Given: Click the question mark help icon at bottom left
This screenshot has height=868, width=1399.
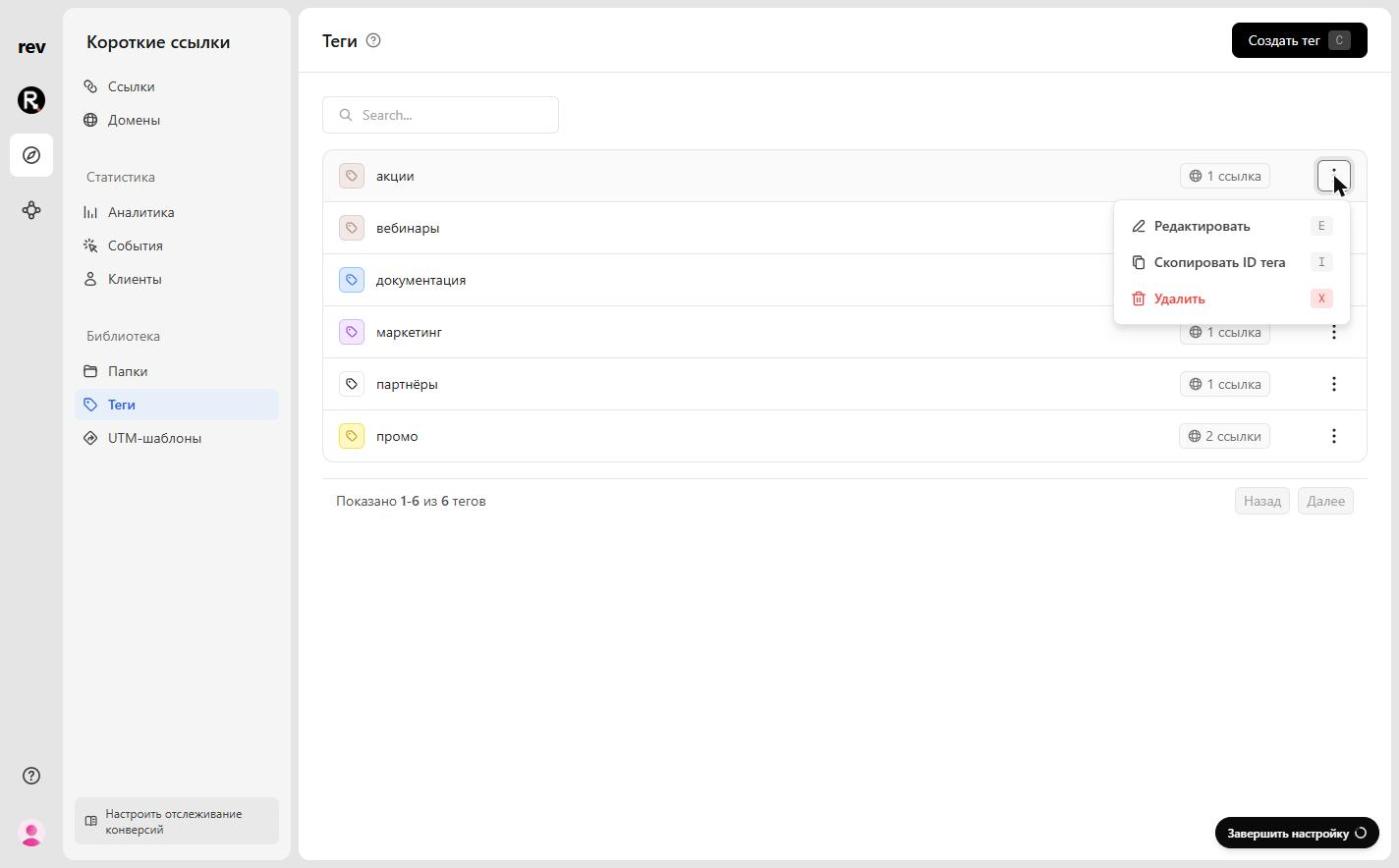Looking at the screenshot, I should 31,776.
